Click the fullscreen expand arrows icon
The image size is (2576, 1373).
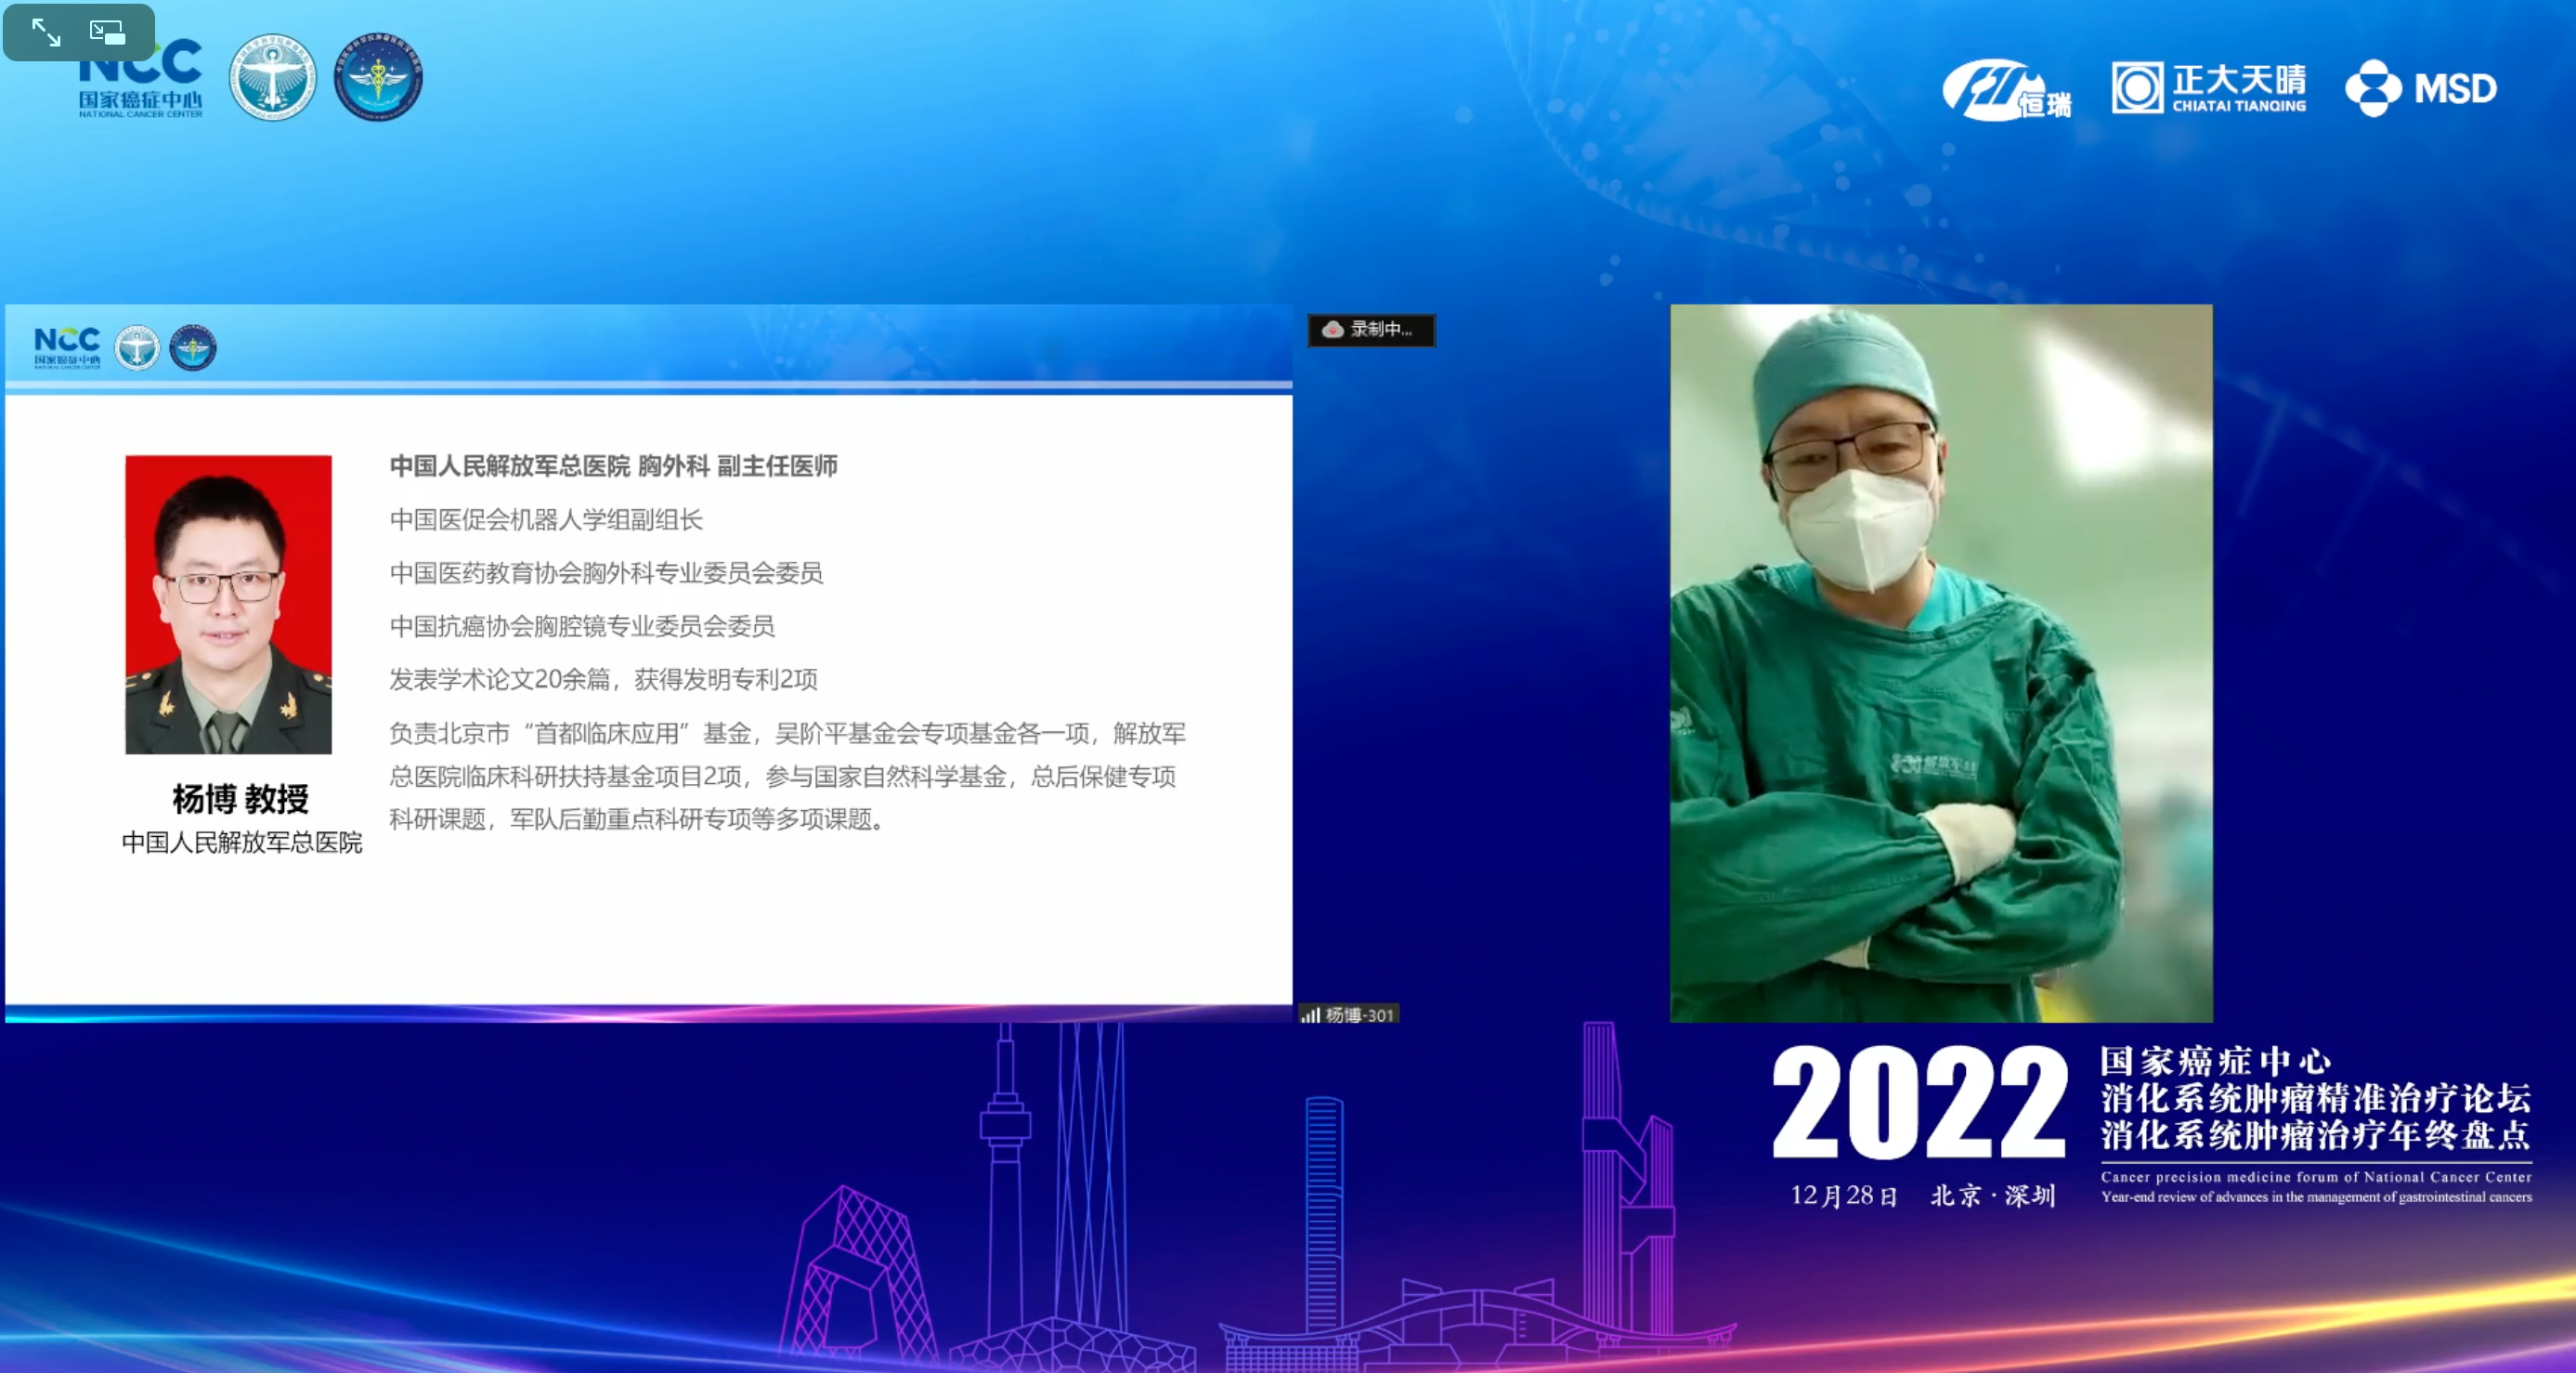(x=46, y=32)
